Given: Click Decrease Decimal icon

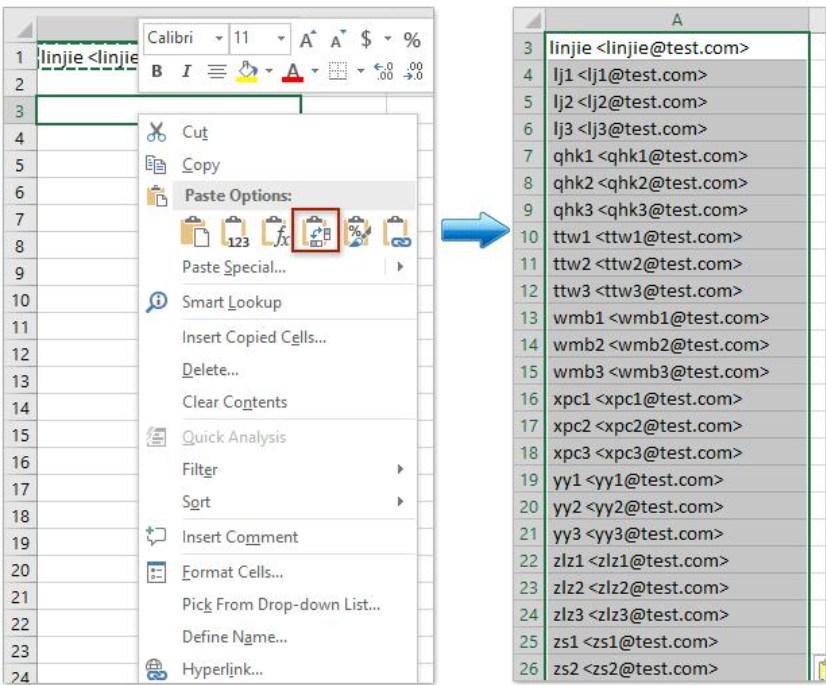Looking at the screenshot, I should 413,71.
